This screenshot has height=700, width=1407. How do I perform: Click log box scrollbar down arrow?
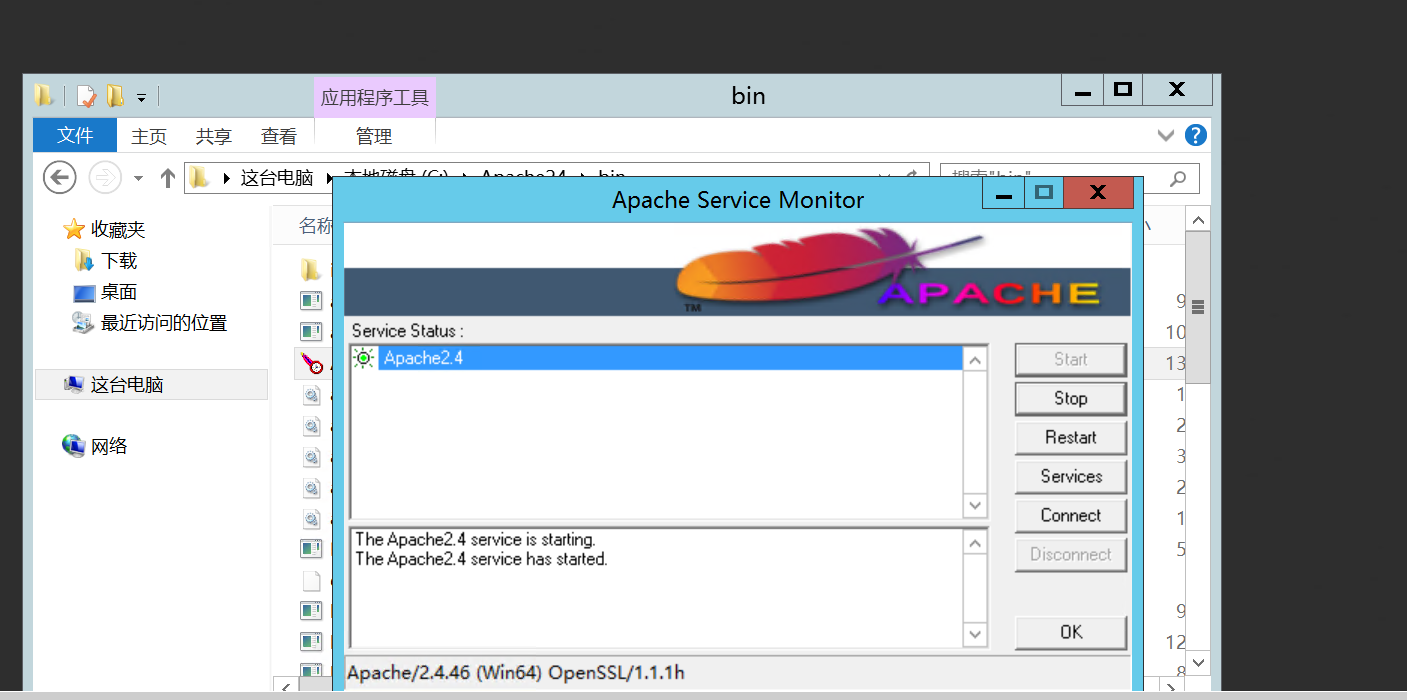(976, 634)
